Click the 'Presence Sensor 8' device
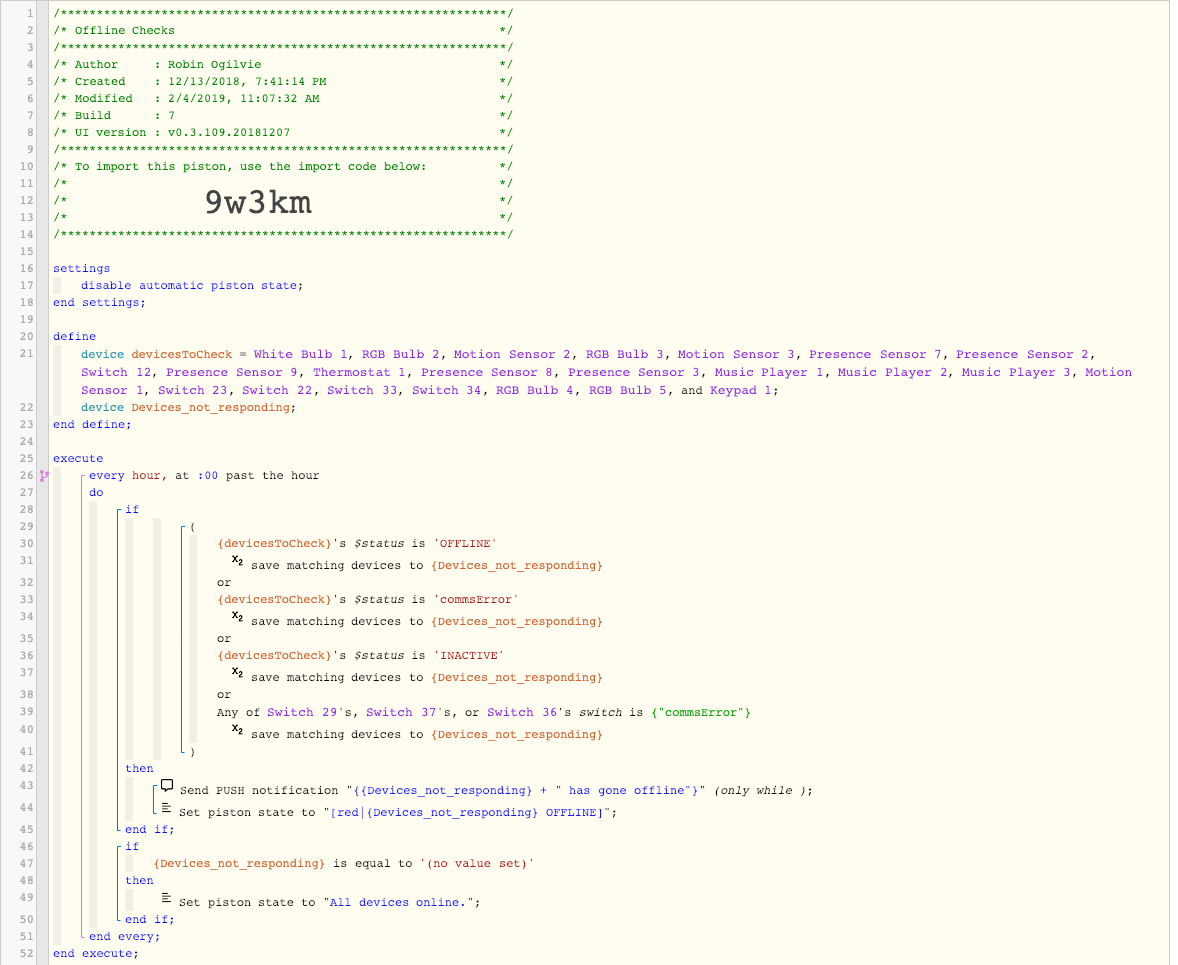Image resolution: width=1178 pixels, height=965 pixels. pos(487,373)
